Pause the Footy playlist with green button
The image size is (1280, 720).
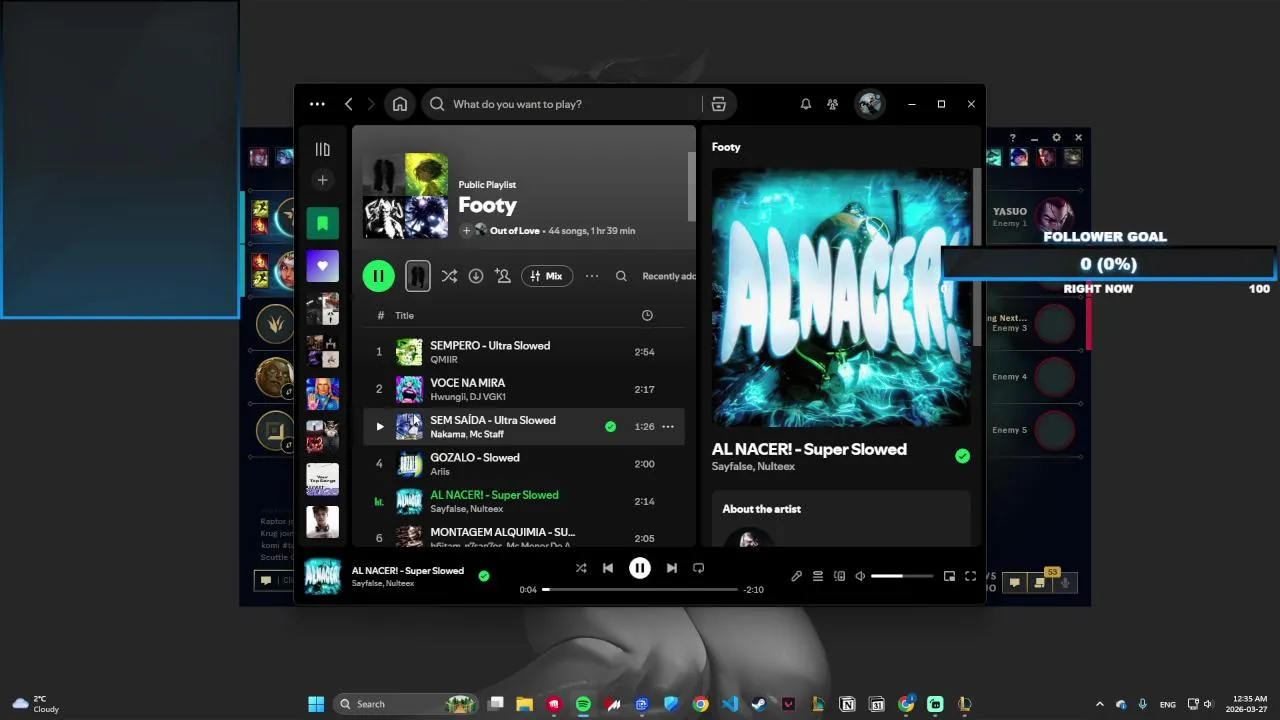pyautogui.click(x=378, y=276)
